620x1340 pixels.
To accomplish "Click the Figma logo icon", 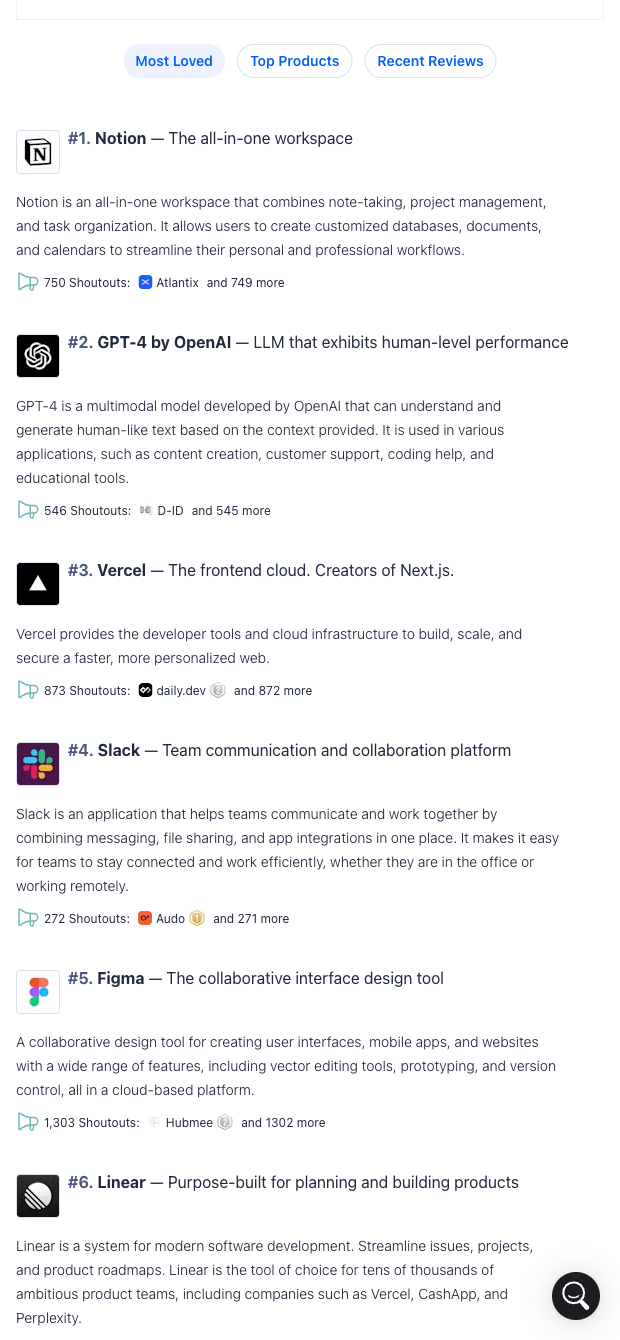I will pyautogui.click(x=38, y=992).
